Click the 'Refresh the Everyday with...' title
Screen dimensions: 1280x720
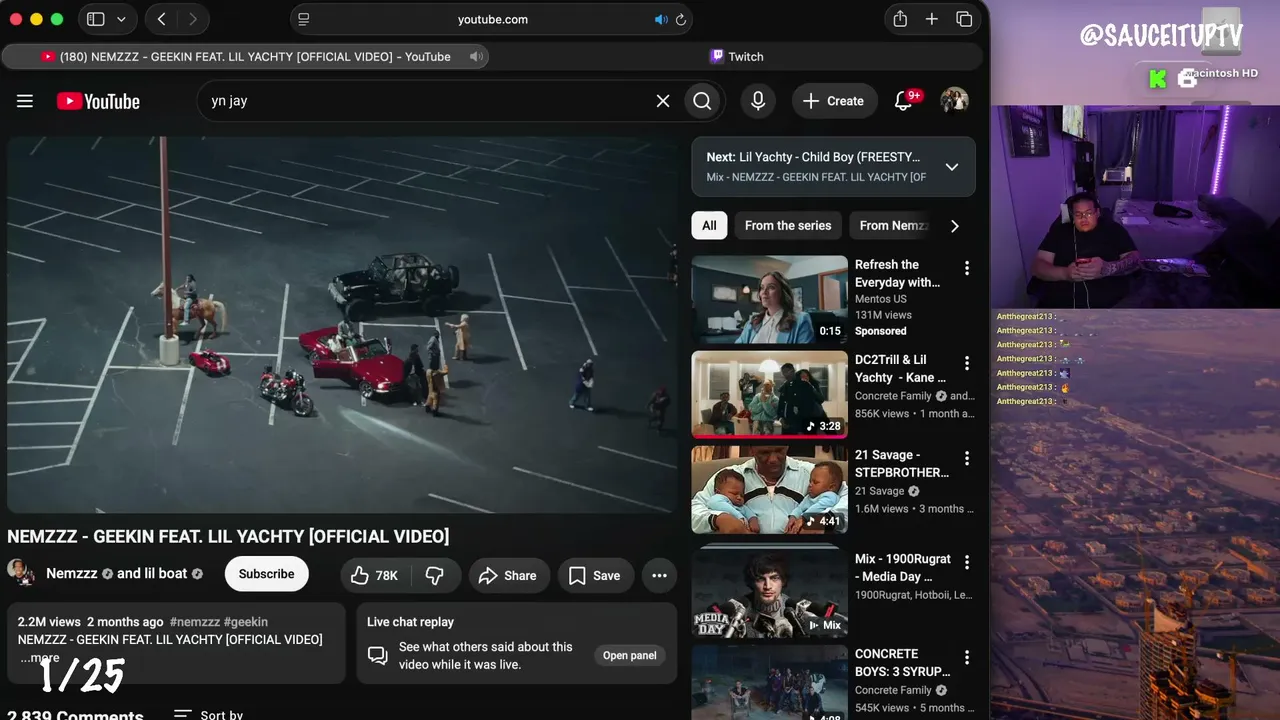click(897, 273)
